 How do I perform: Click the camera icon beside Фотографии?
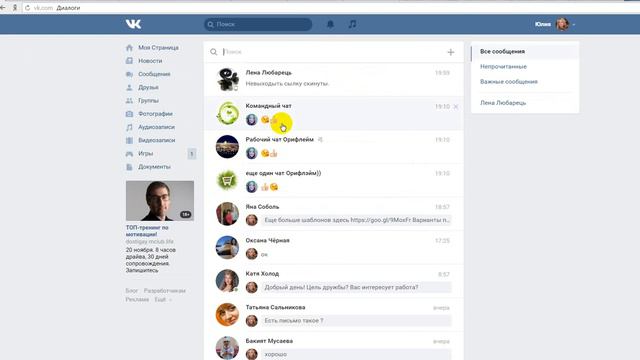[129, 114]
